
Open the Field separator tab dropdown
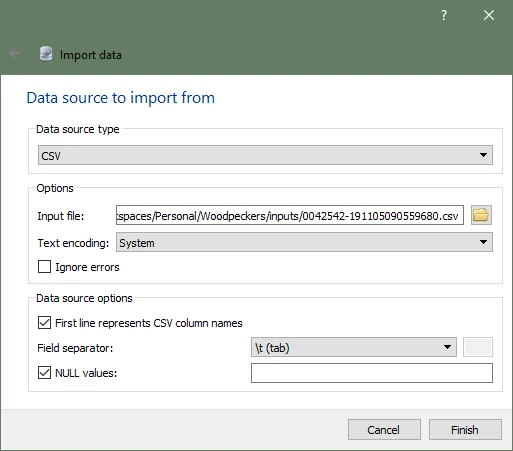(354, 347)
